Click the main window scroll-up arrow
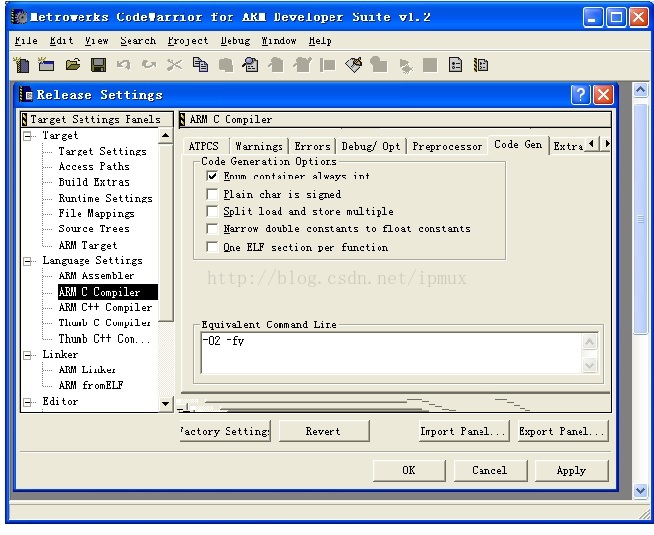 click(641, 89)
